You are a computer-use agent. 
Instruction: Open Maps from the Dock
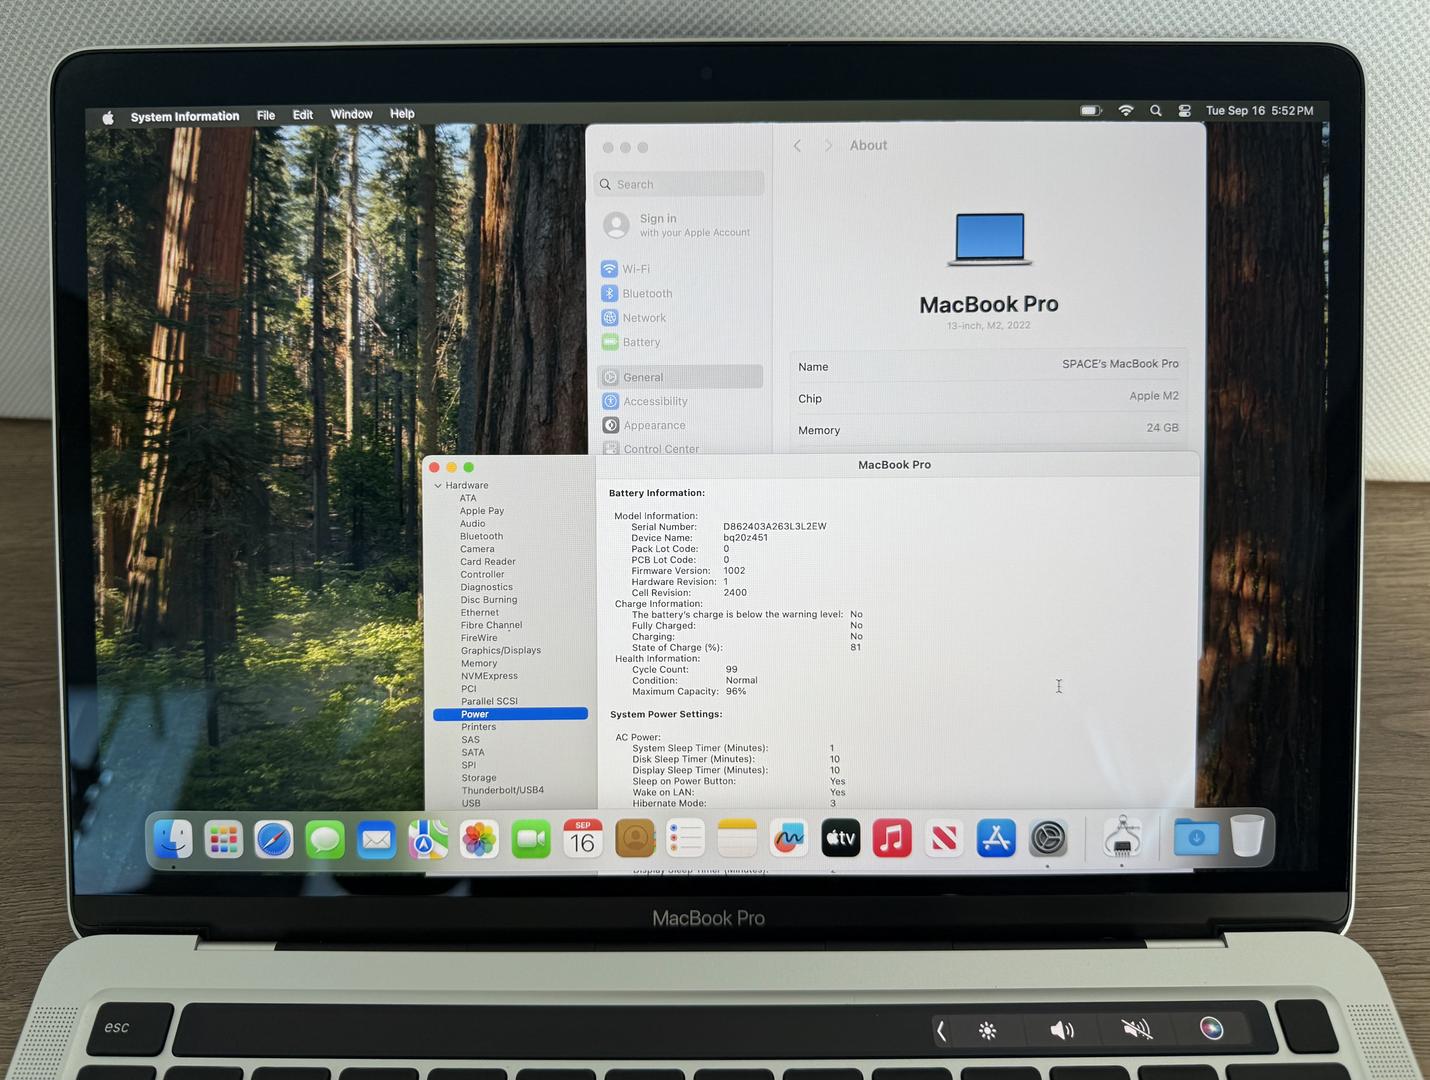click(x=427, y=839)
